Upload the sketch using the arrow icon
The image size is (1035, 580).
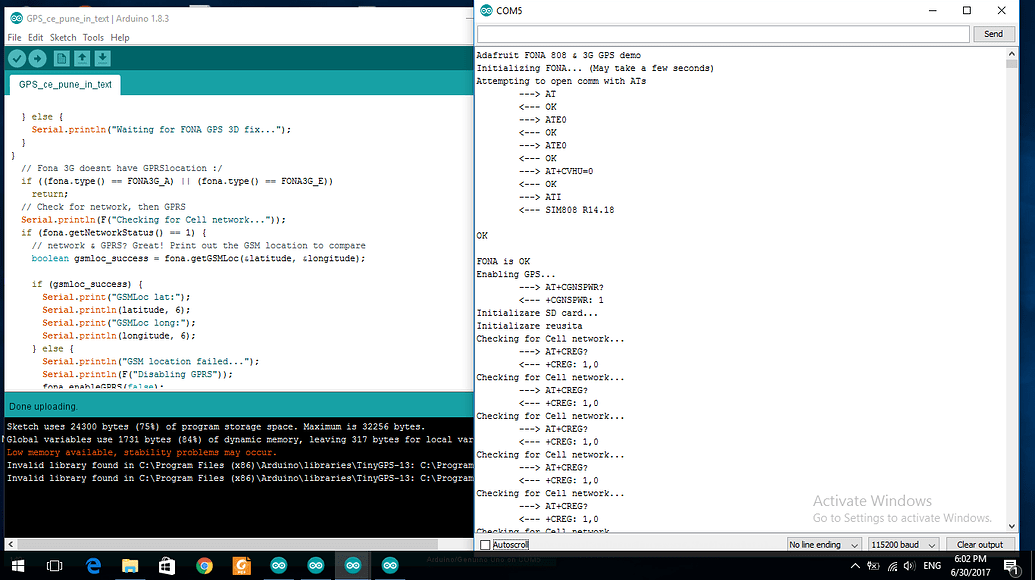coord(37,58)
